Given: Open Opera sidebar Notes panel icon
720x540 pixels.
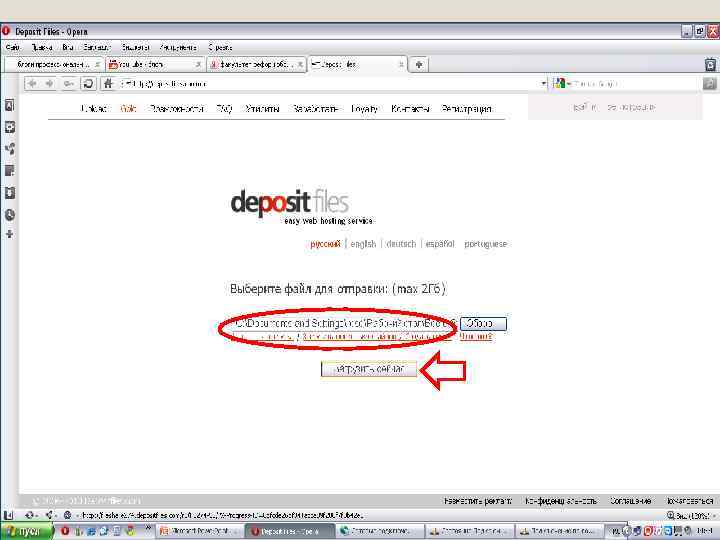Looking at the screenshot, I should (10, 171).
